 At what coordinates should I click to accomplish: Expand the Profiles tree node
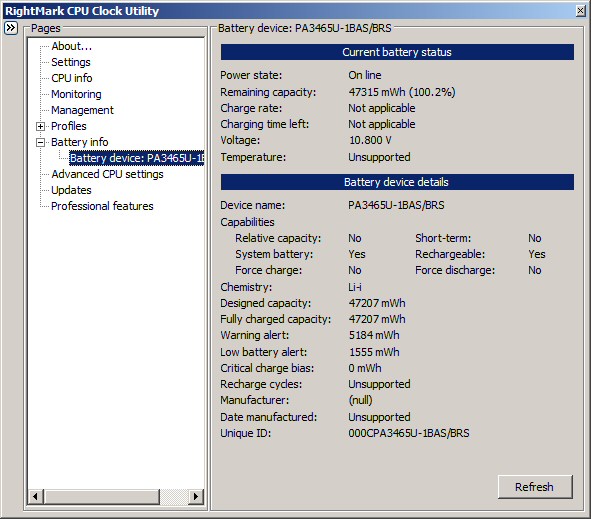[40, 126]
